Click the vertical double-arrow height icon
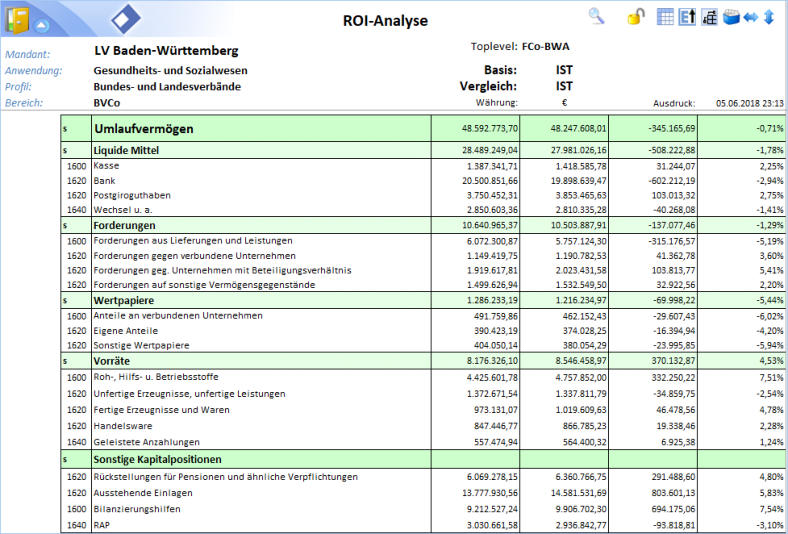 click(x=769, y=16)
